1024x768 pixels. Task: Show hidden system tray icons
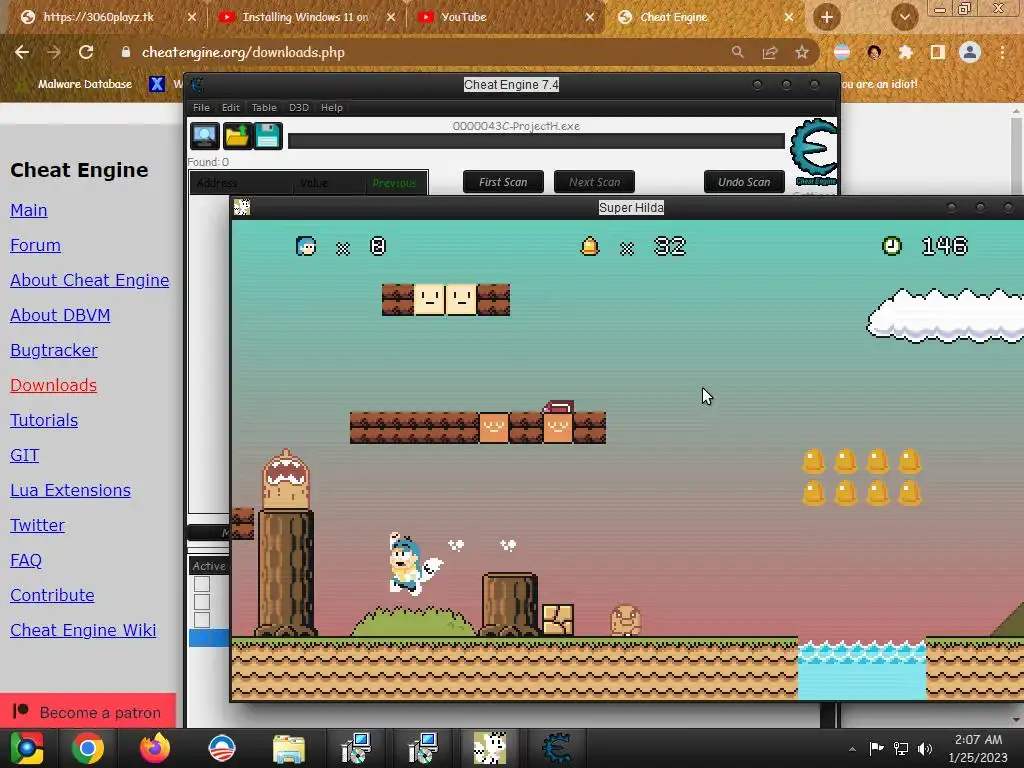click(x=852, y=748)
